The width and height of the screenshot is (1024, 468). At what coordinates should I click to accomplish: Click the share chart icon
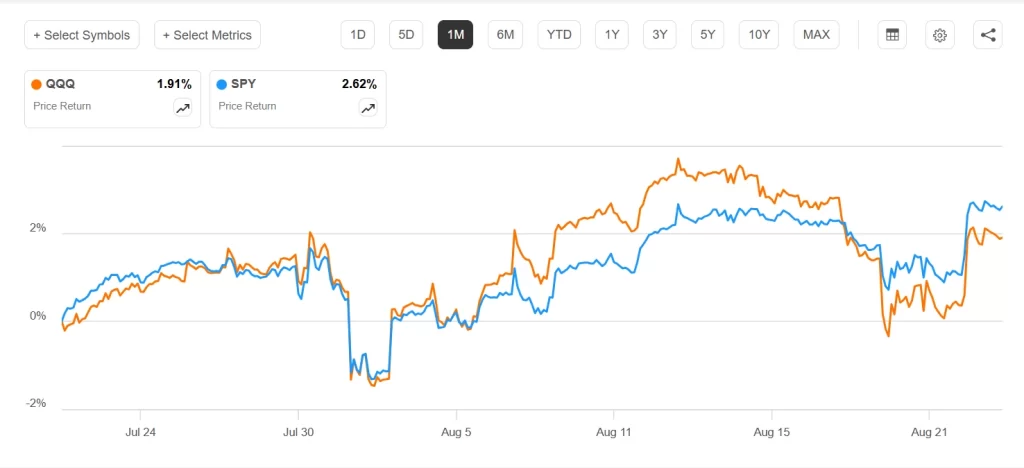(988, 35)
